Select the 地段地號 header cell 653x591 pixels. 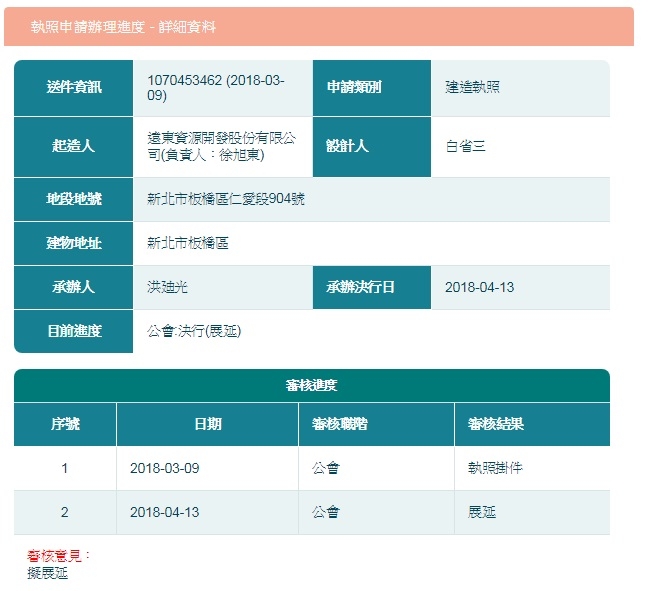click(74, 199)
